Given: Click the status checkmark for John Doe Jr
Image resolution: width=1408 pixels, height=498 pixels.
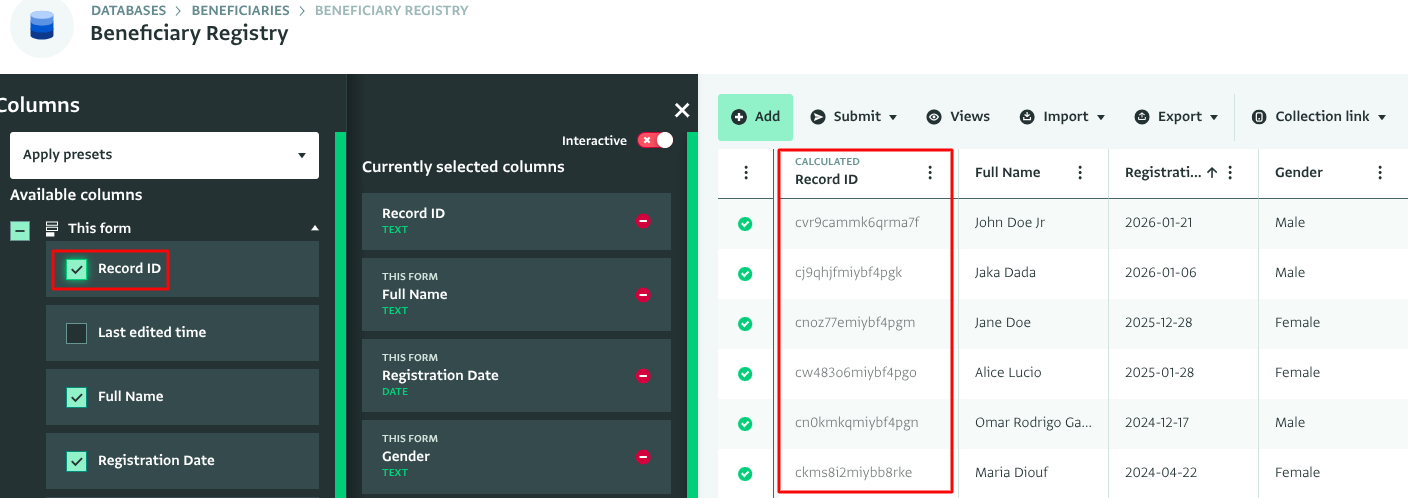Looking at the screenshot, I should pyautogui.click(x=745, y=223).
